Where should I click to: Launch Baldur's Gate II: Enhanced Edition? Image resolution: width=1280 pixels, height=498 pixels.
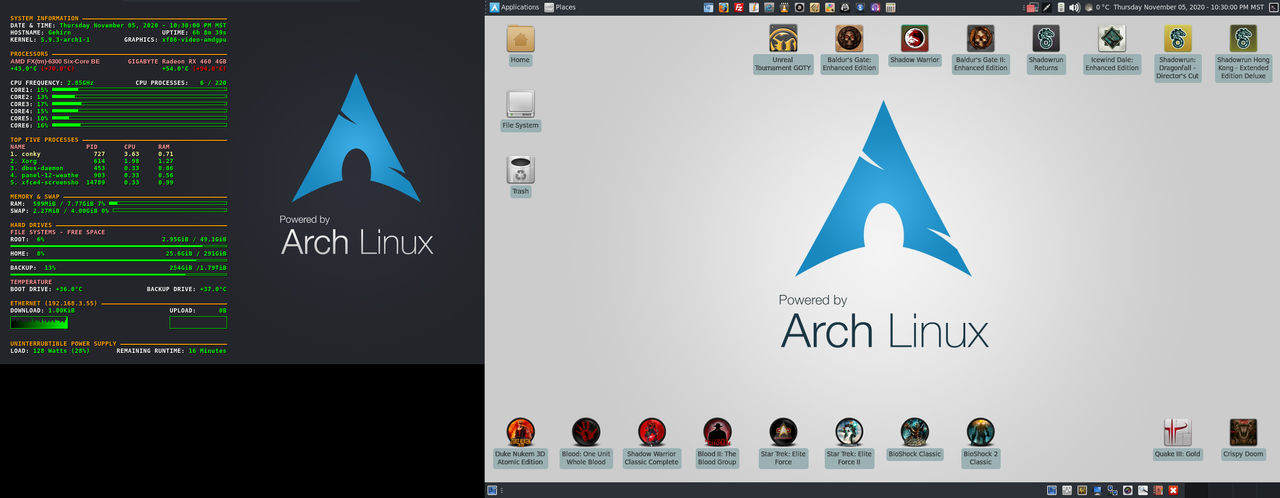981,48
